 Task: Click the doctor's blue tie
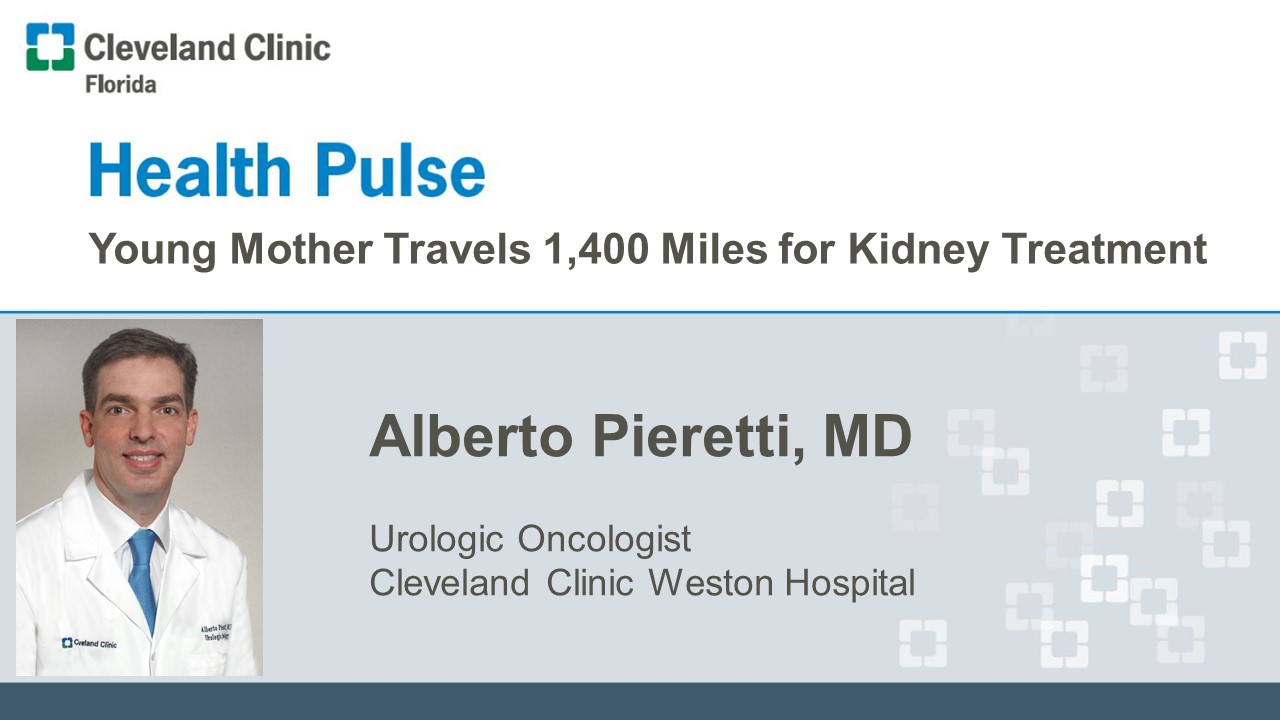(143, 575)
